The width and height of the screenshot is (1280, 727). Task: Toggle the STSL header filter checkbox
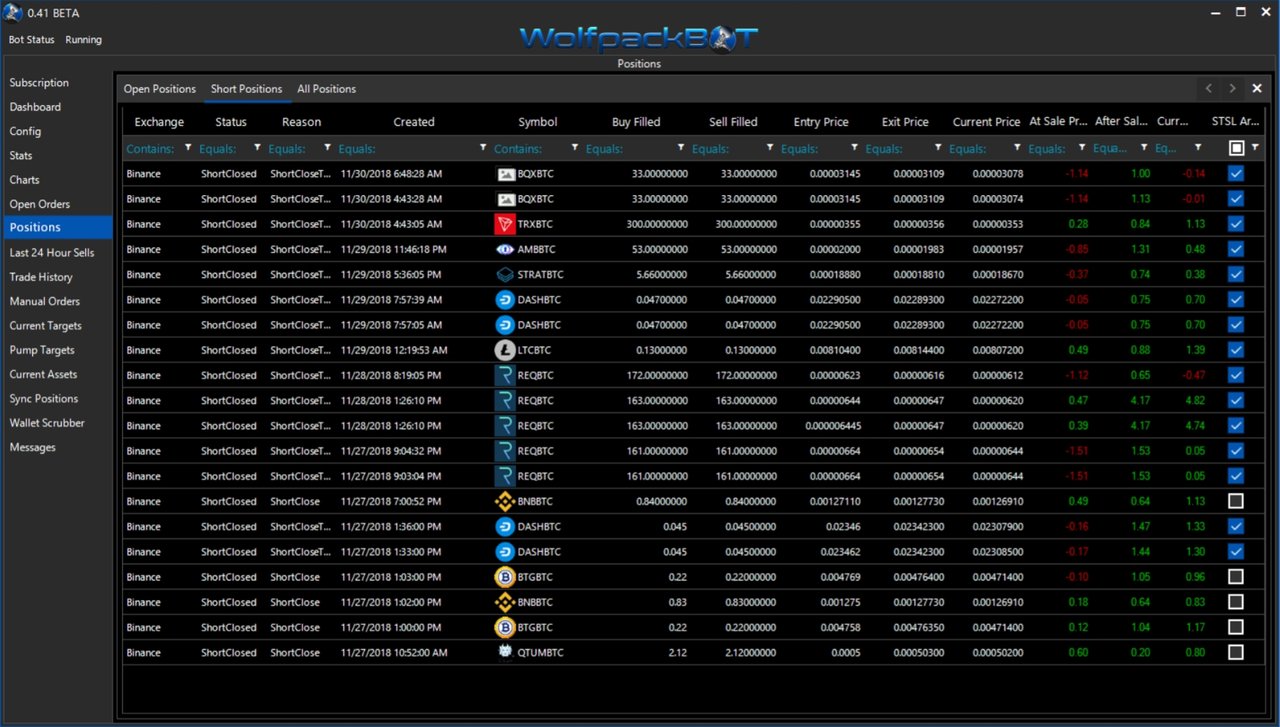pos(1236,148)
